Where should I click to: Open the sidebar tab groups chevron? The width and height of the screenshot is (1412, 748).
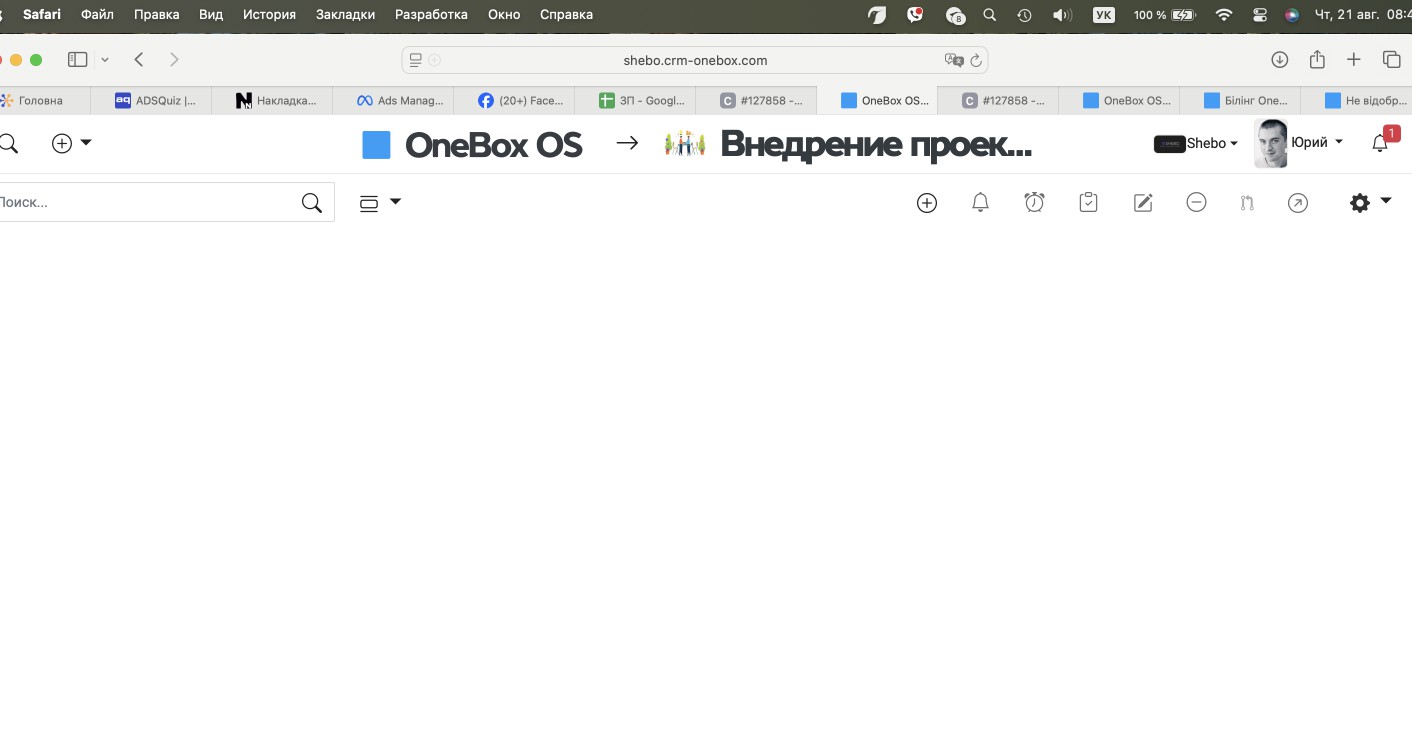coord(105,60)
